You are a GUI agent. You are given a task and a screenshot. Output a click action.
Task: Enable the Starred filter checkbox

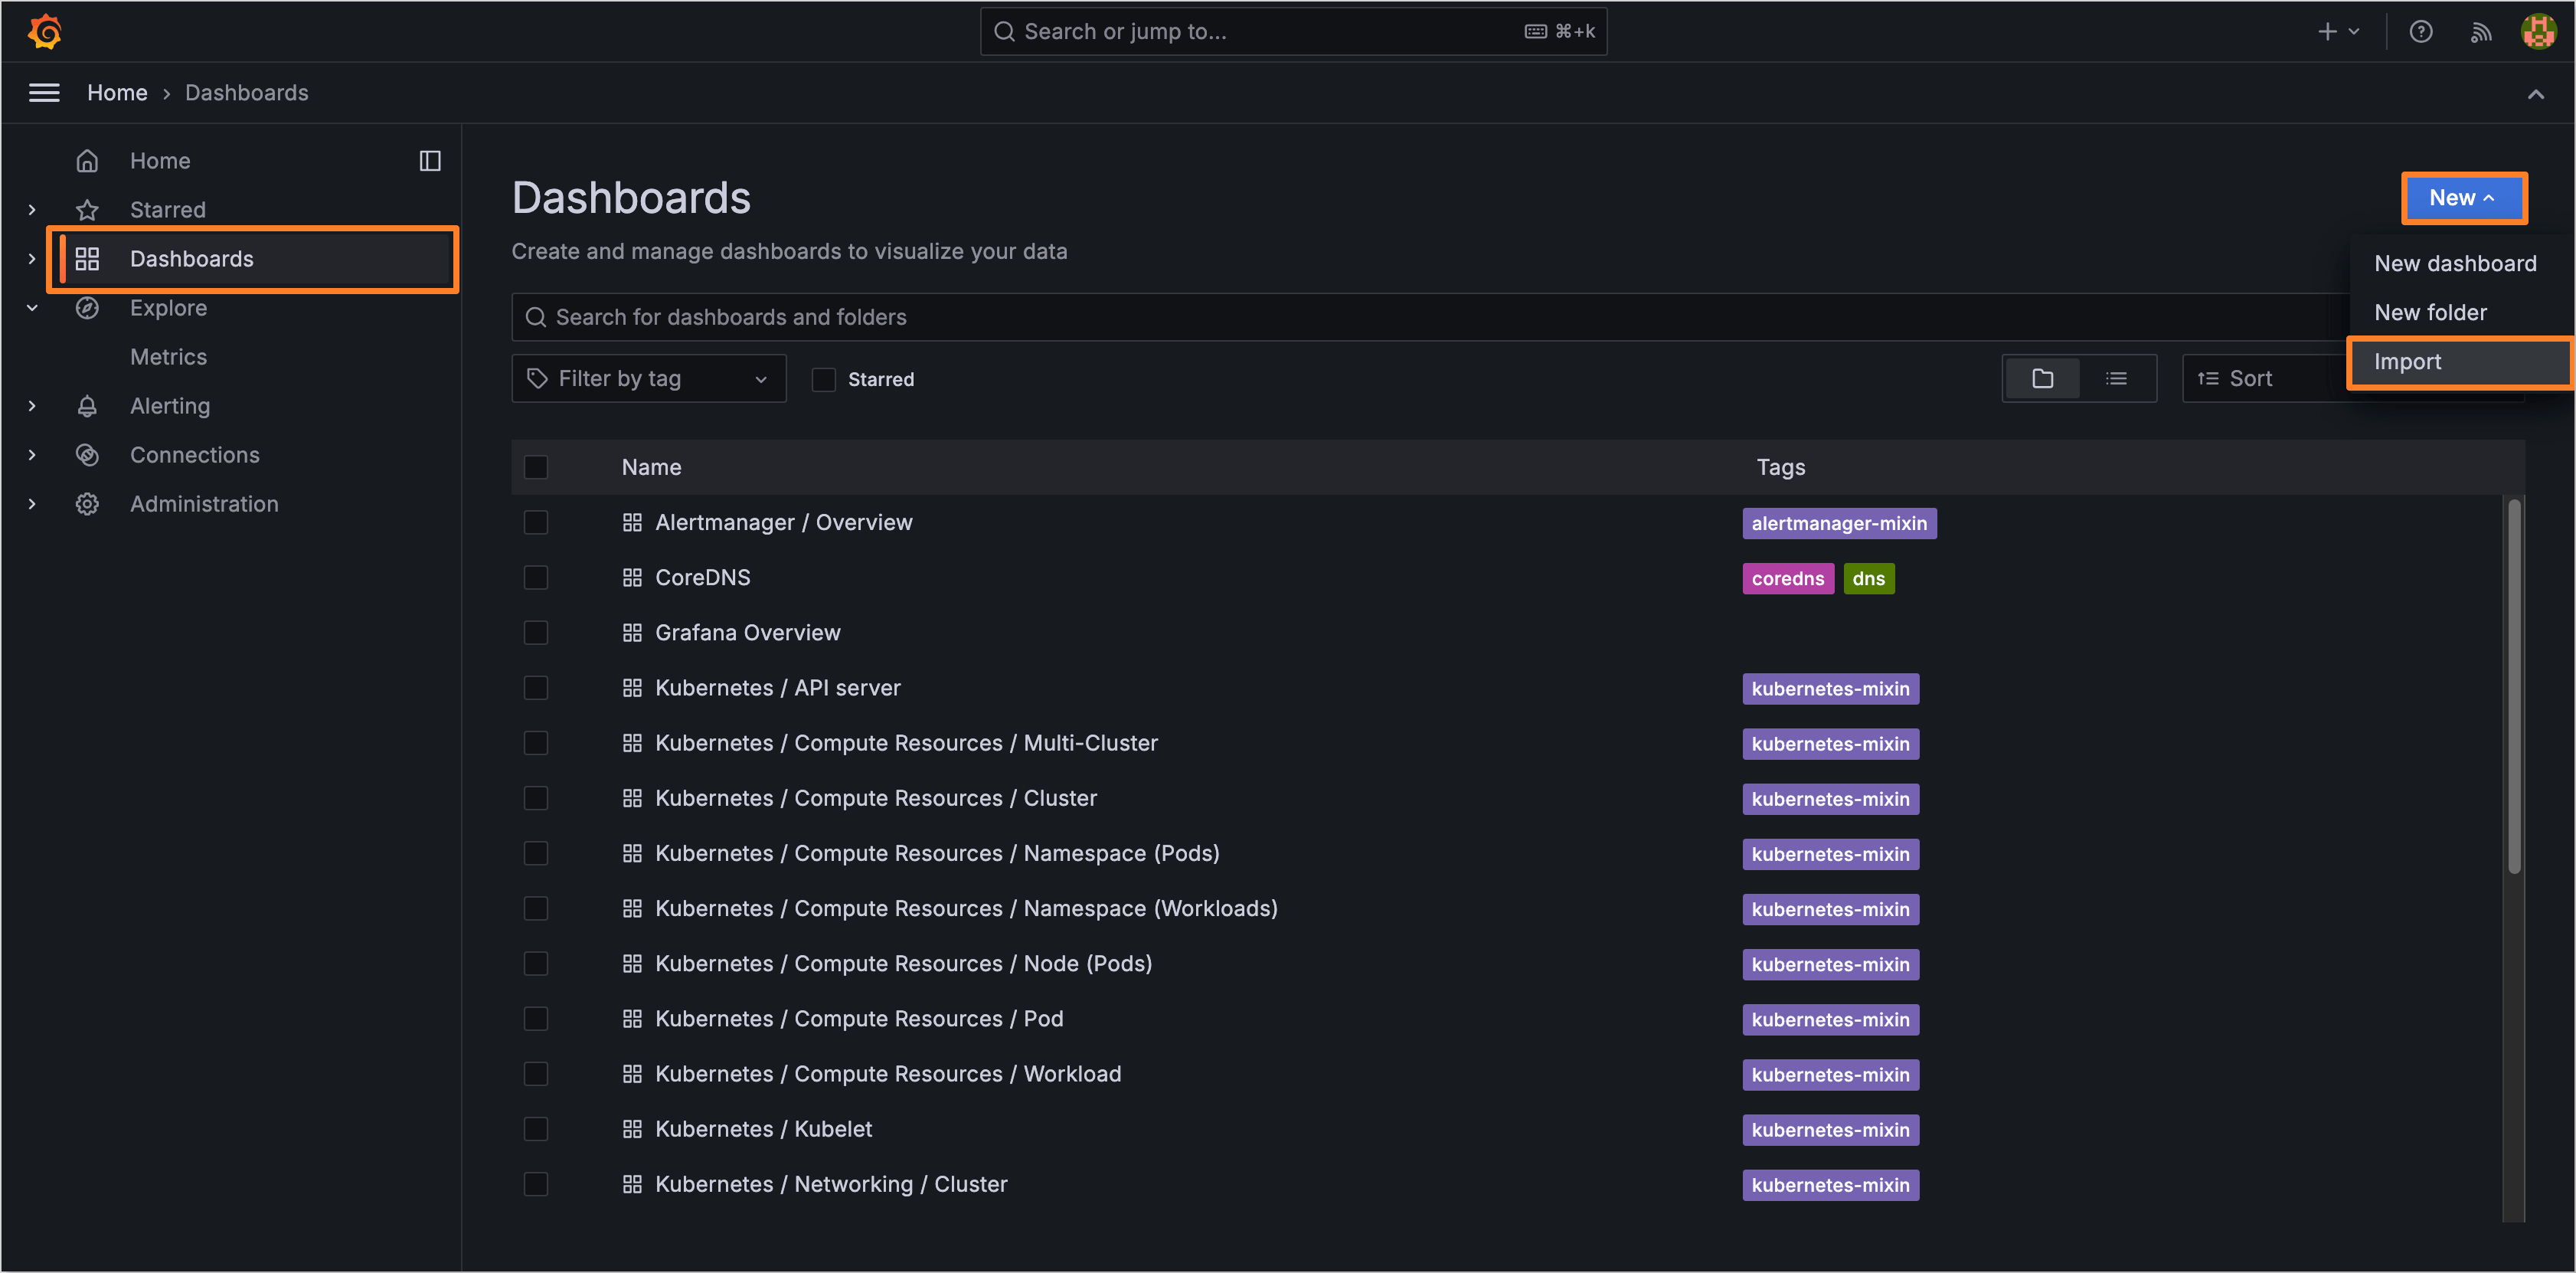824,379
